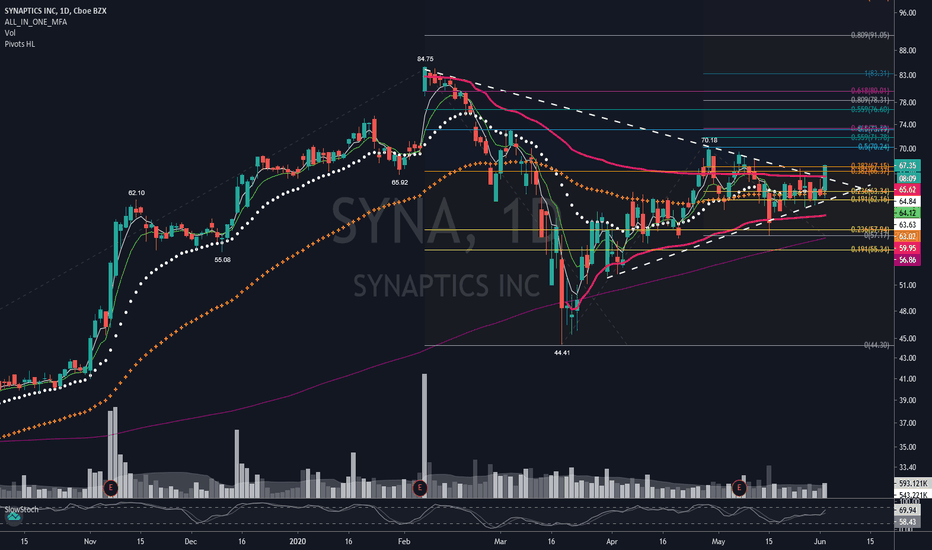Click the 33.40 price axis tick
This screenshot has width=932, height=550.
(x=908, y=467)
